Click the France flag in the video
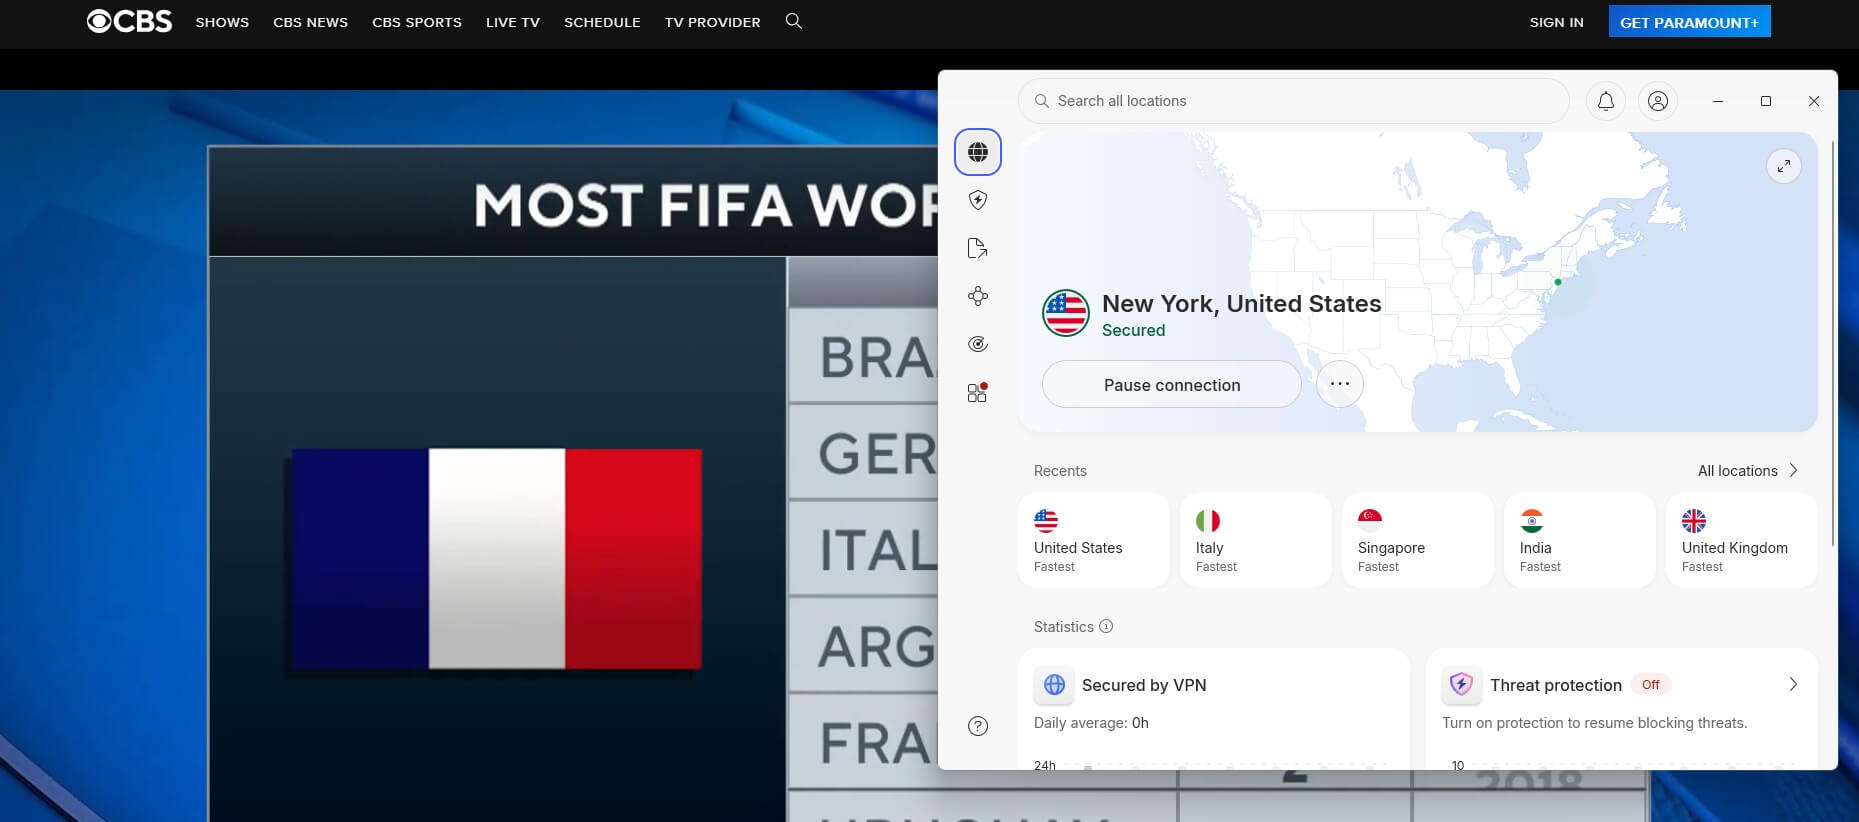Viewport: 1859px width, 822px height. coord(497,558)
